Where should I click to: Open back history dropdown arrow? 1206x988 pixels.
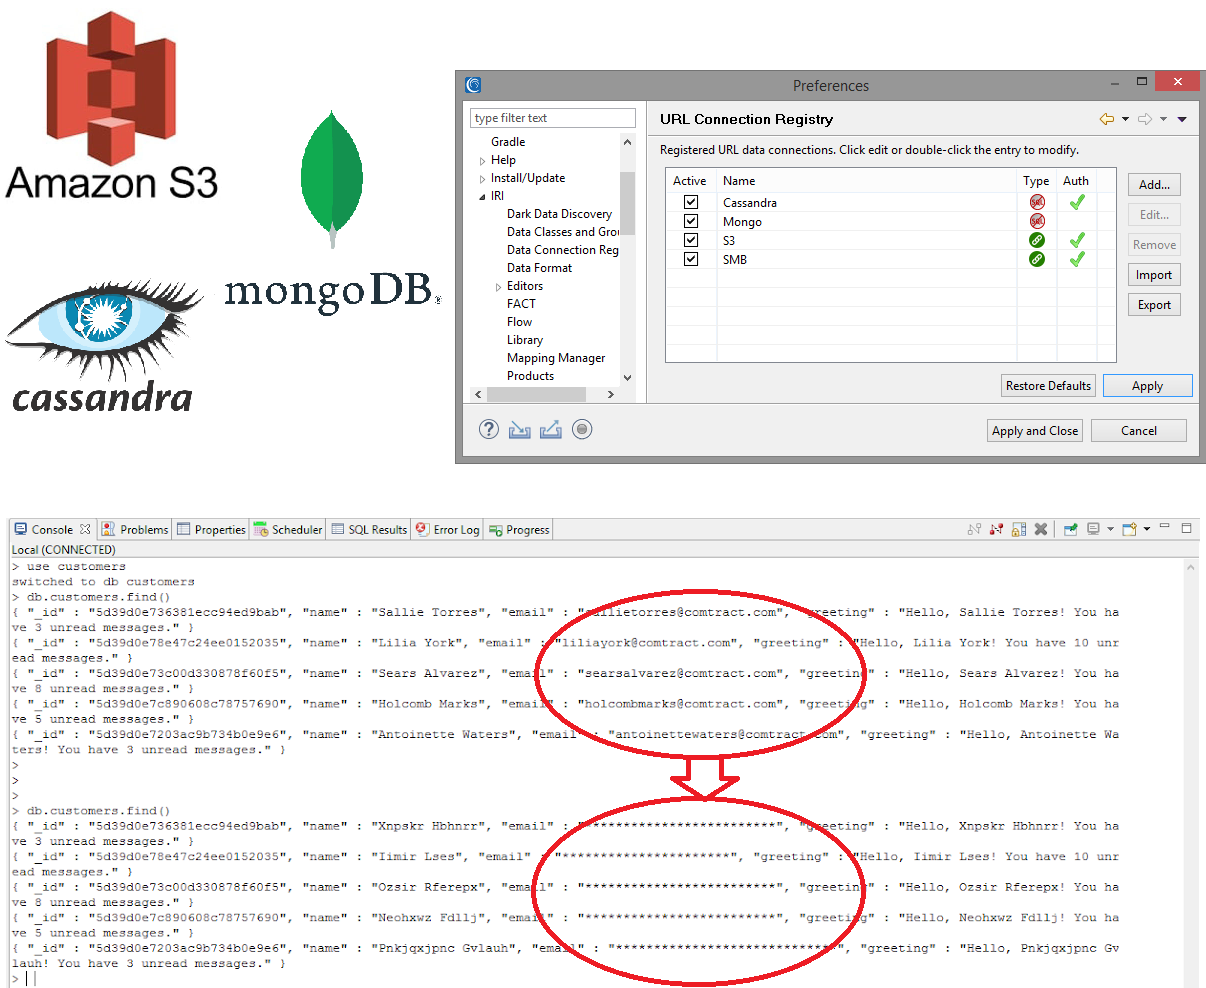(x=1125, y=119)
